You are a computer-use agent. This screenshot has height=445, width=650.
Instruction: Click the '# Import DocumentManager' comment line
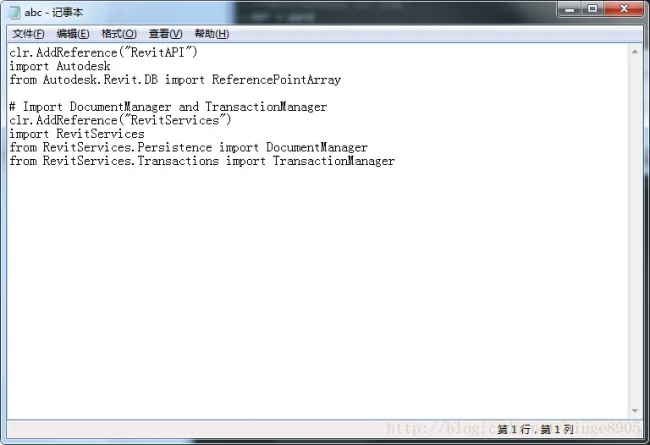(168, 107)
